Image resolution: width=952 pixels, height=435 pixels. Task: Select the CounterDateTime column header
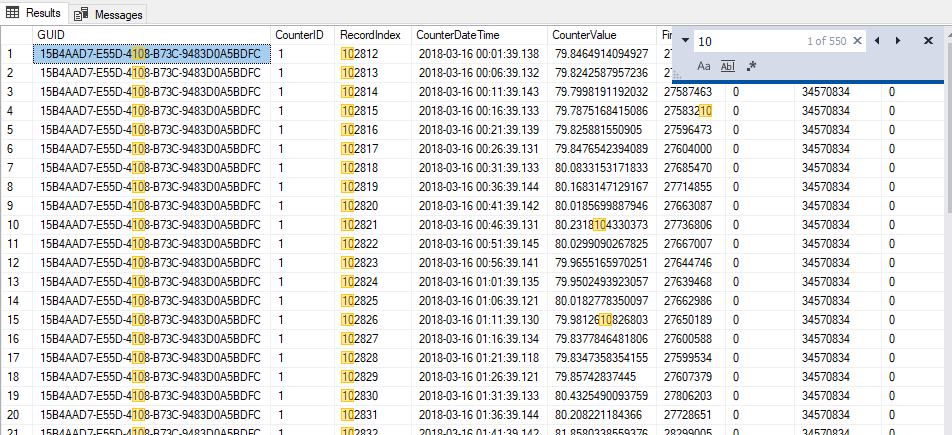coord(479,35)
